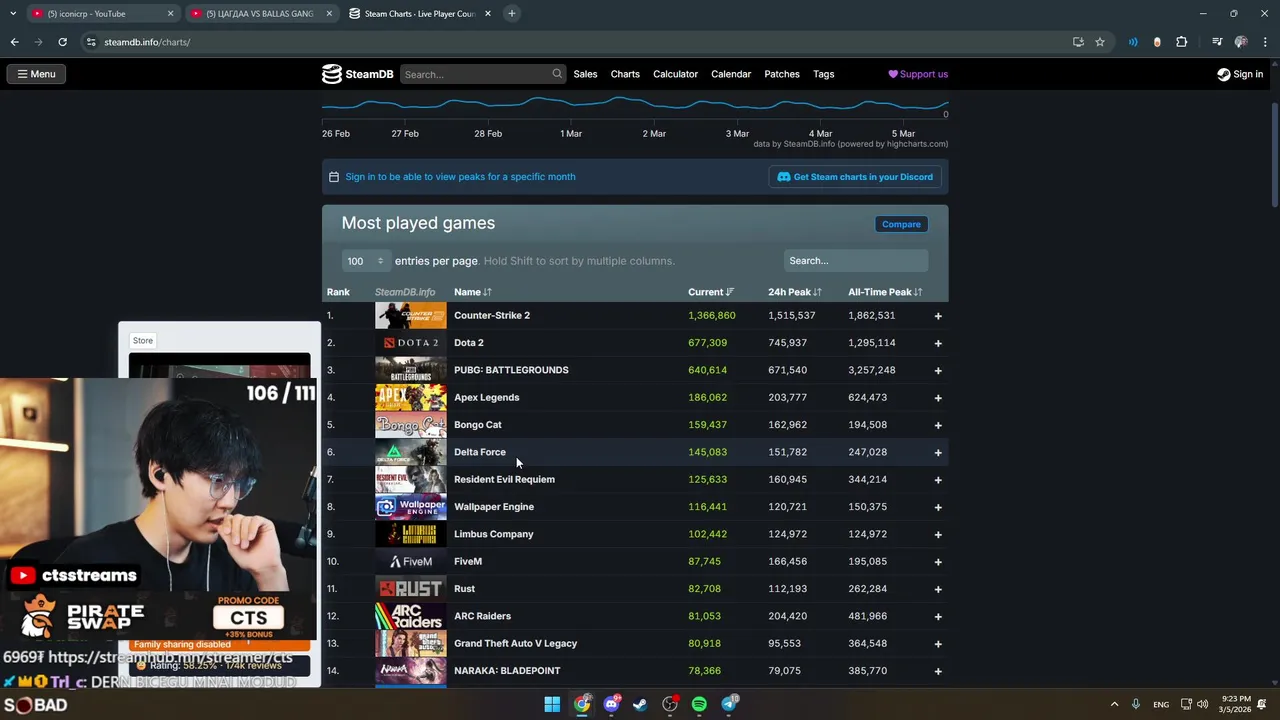Click the add plus icon for Dota 2
The width and height of the screenshot is (1280, 720).
[x=937, y=343]
